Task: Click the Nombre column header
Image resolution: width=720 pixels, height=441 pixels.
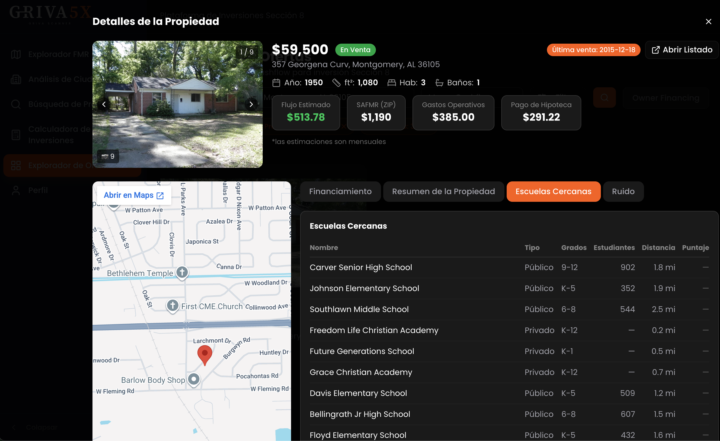Action: 324,248
